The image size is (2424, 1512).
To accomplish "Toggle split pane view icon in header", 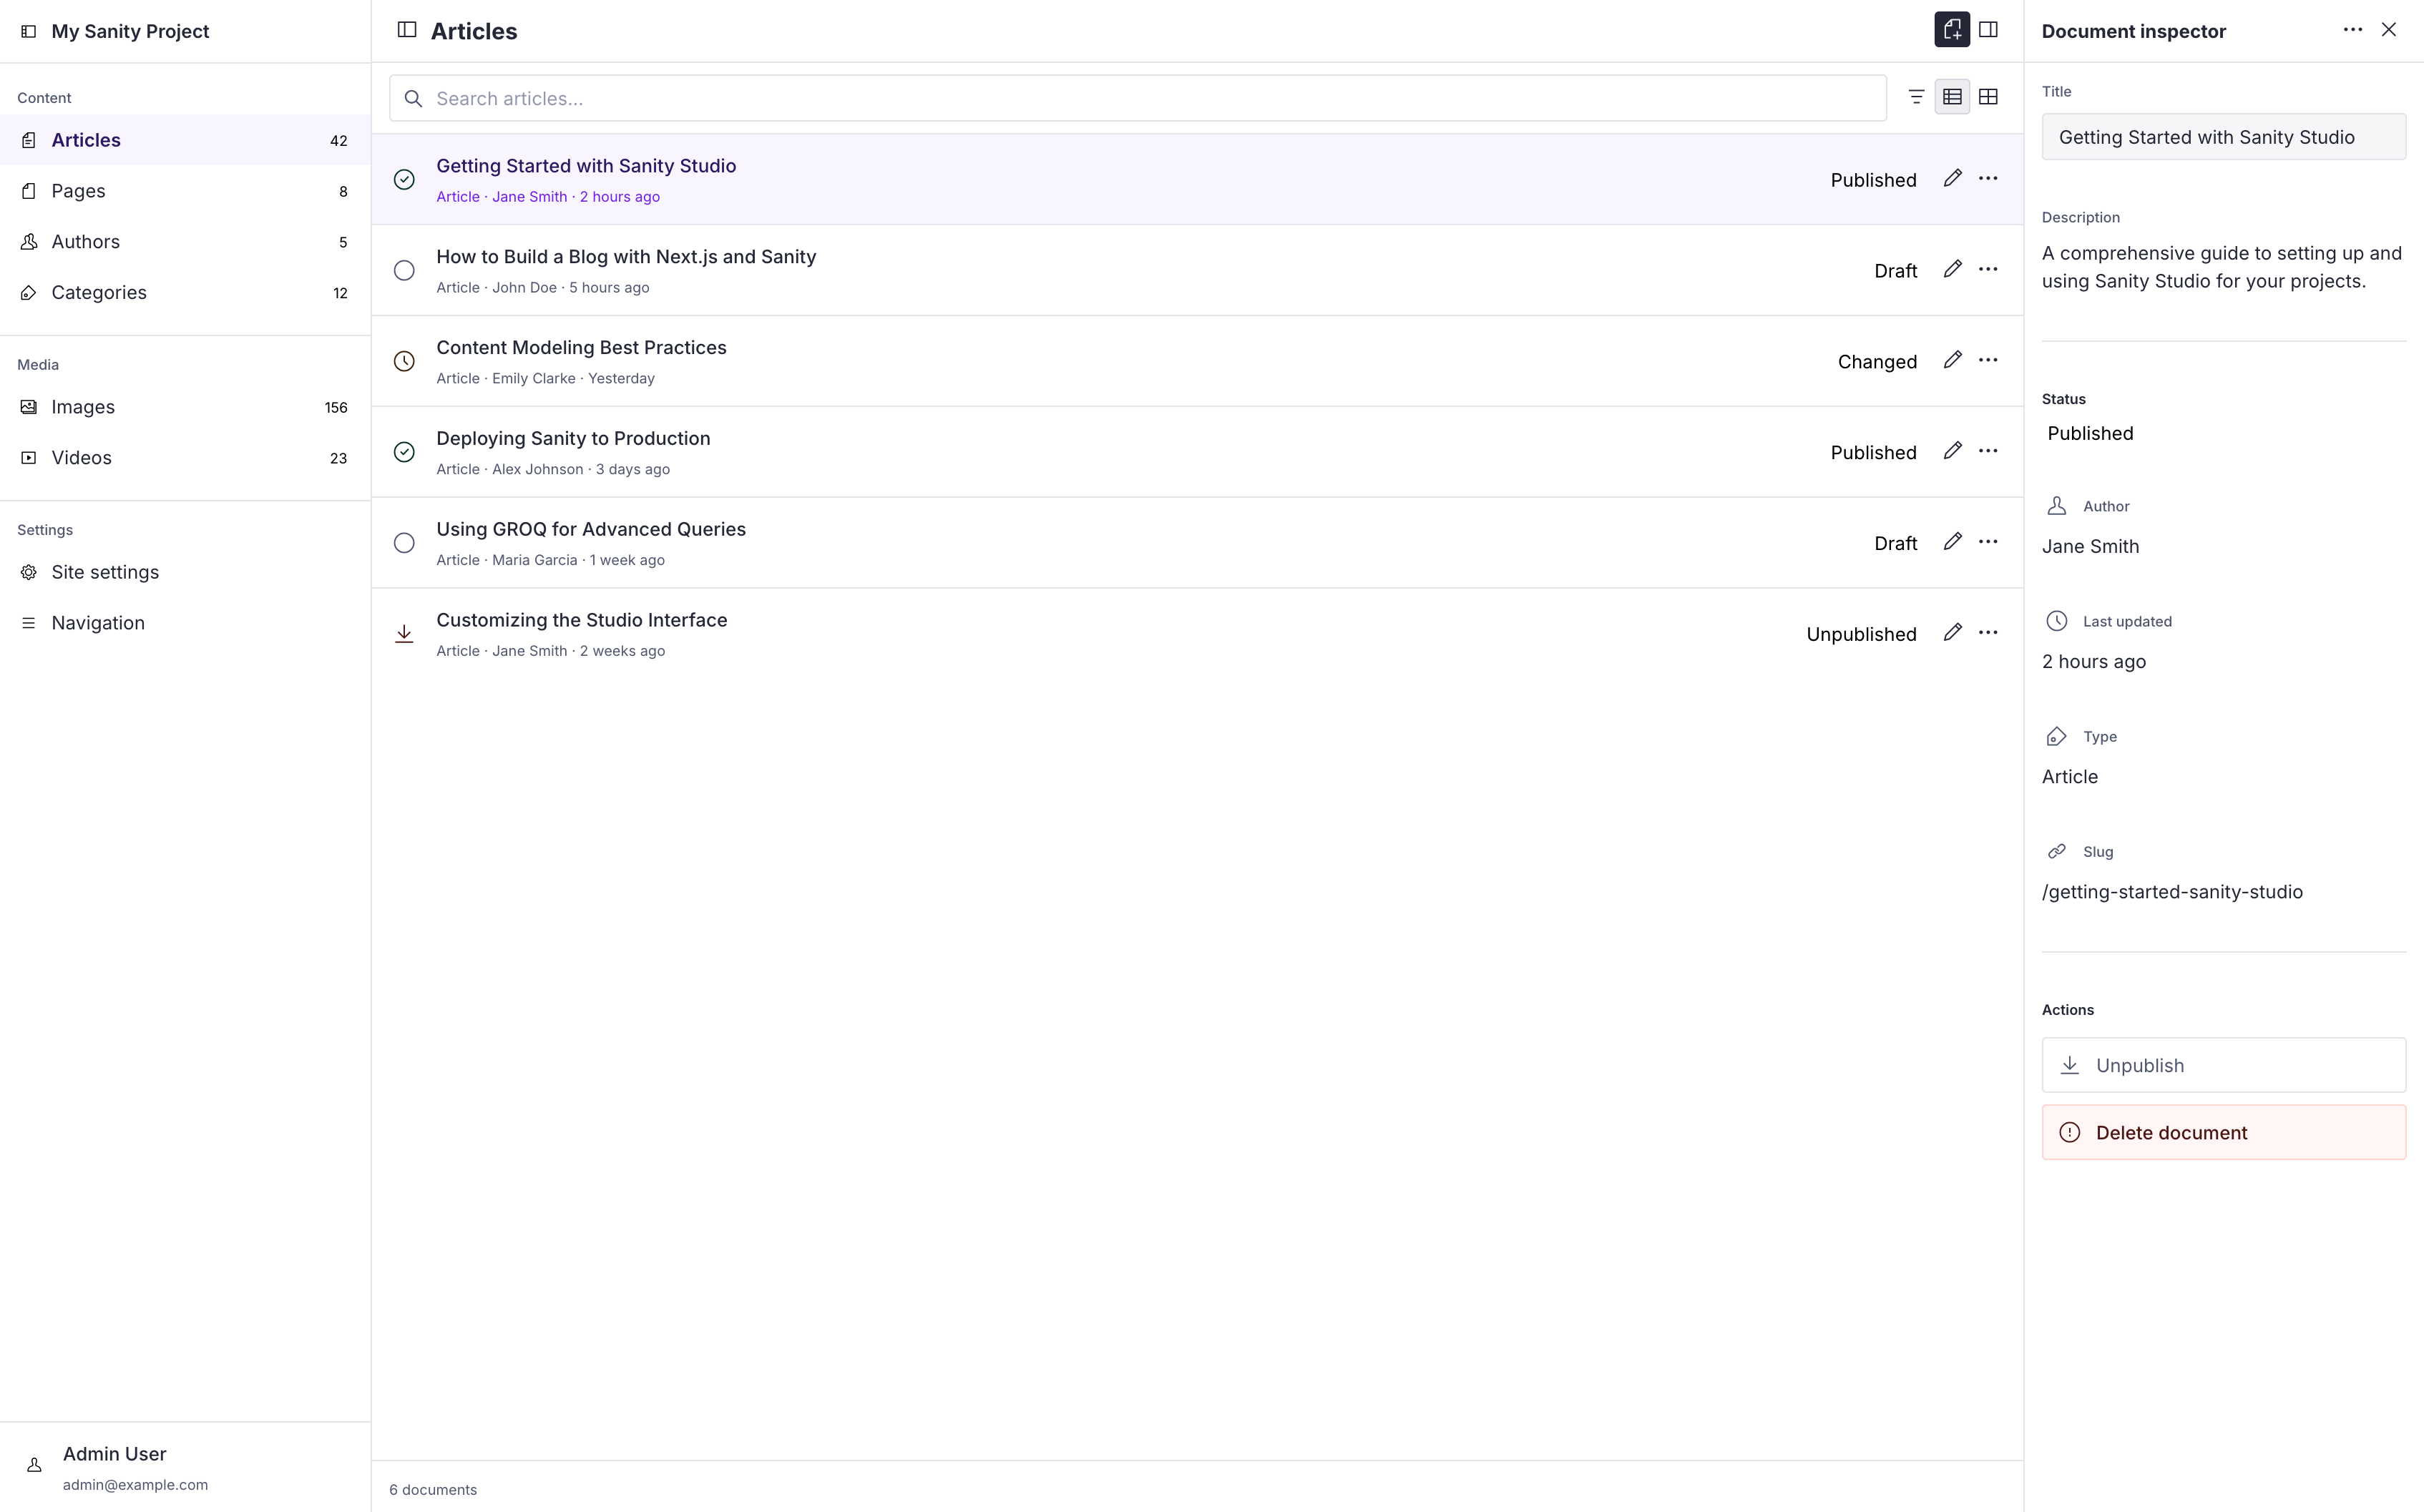I will (x=1988, y=30).
